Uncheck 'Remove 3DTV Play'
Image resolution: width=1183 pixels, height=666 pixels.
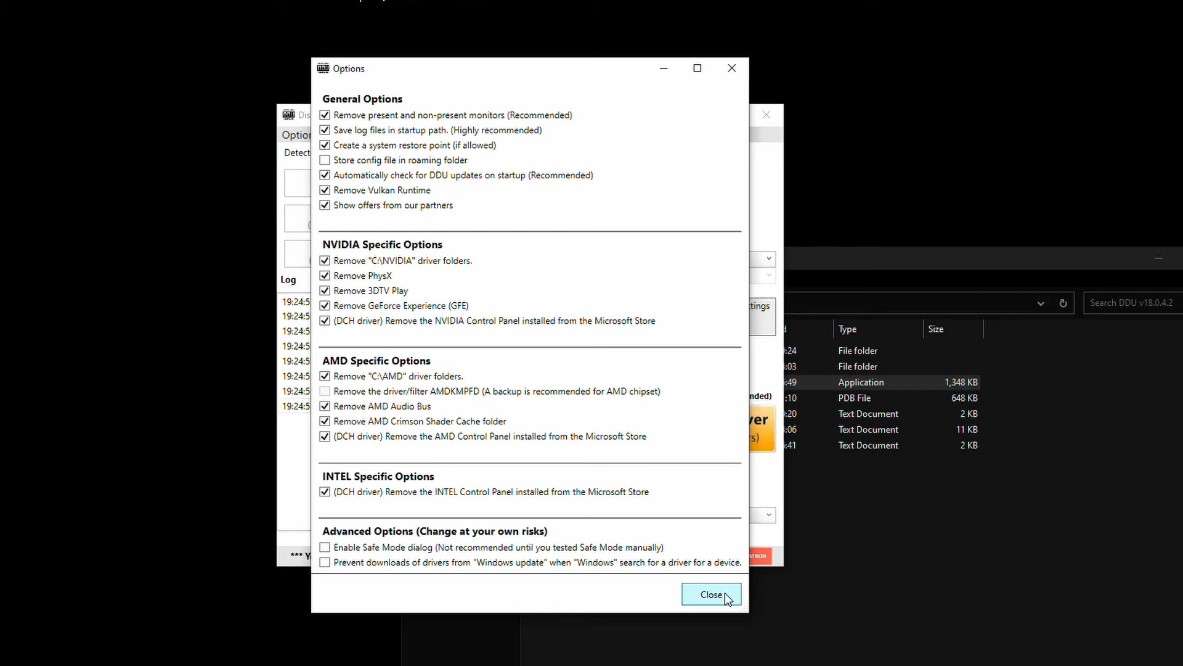pyautogui.click(x=325, y=290)
